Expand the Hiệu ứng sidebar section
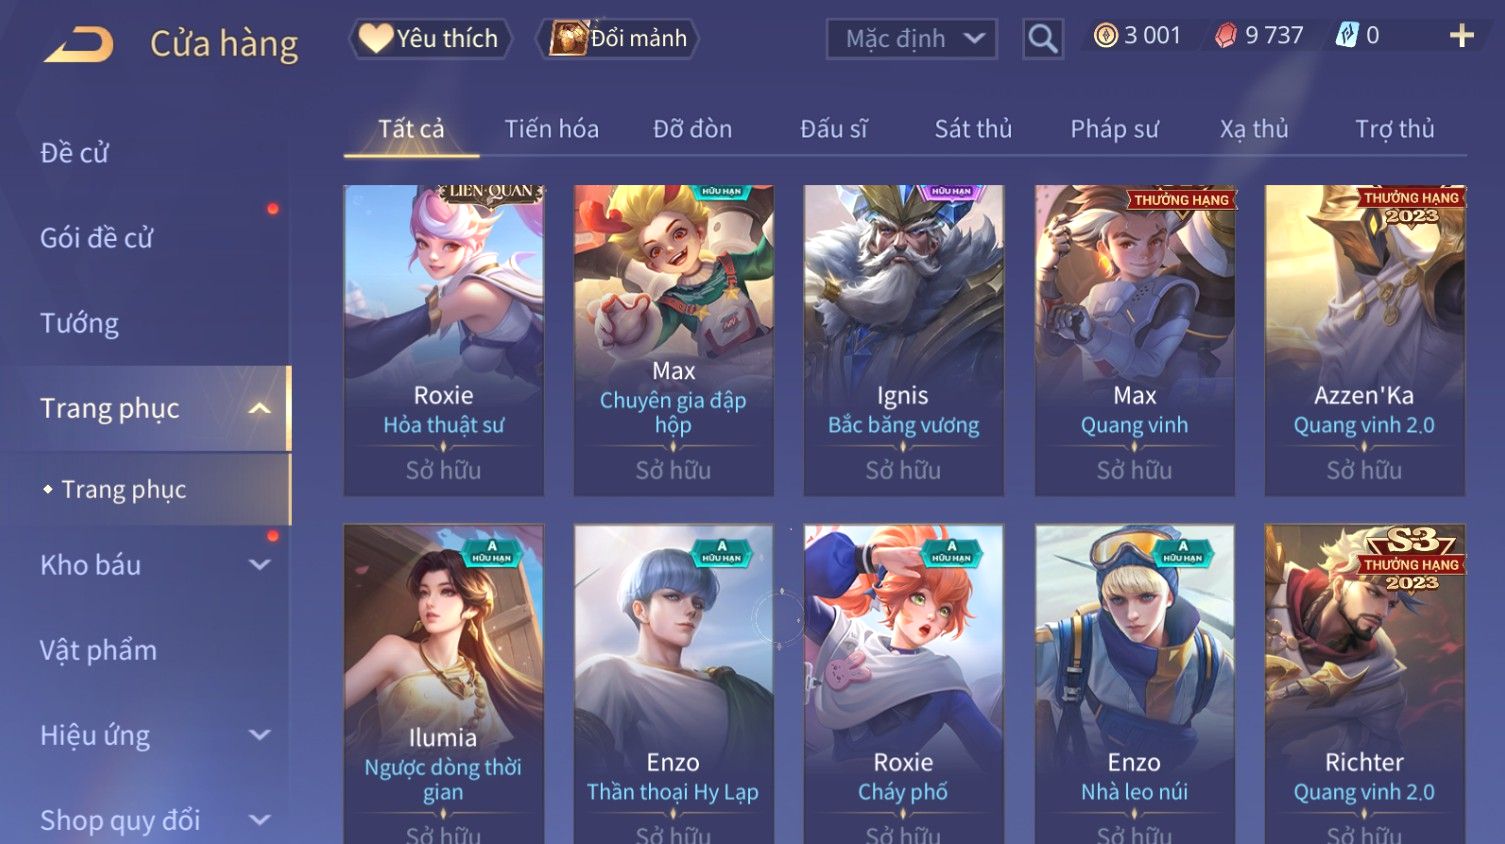The height and width of the screenshot is (844, 1505). click(259, 736)
